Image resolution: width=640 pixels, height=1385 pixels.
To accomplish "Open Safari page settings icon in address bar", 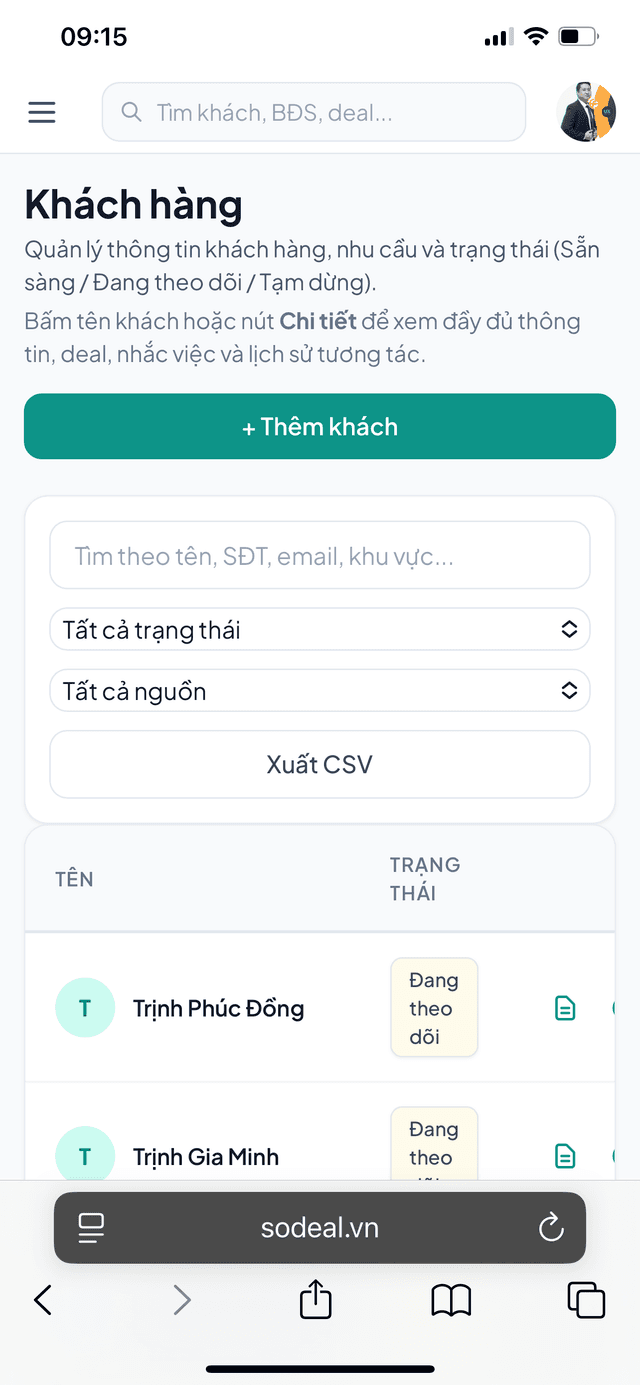I will coord(91,1228).
